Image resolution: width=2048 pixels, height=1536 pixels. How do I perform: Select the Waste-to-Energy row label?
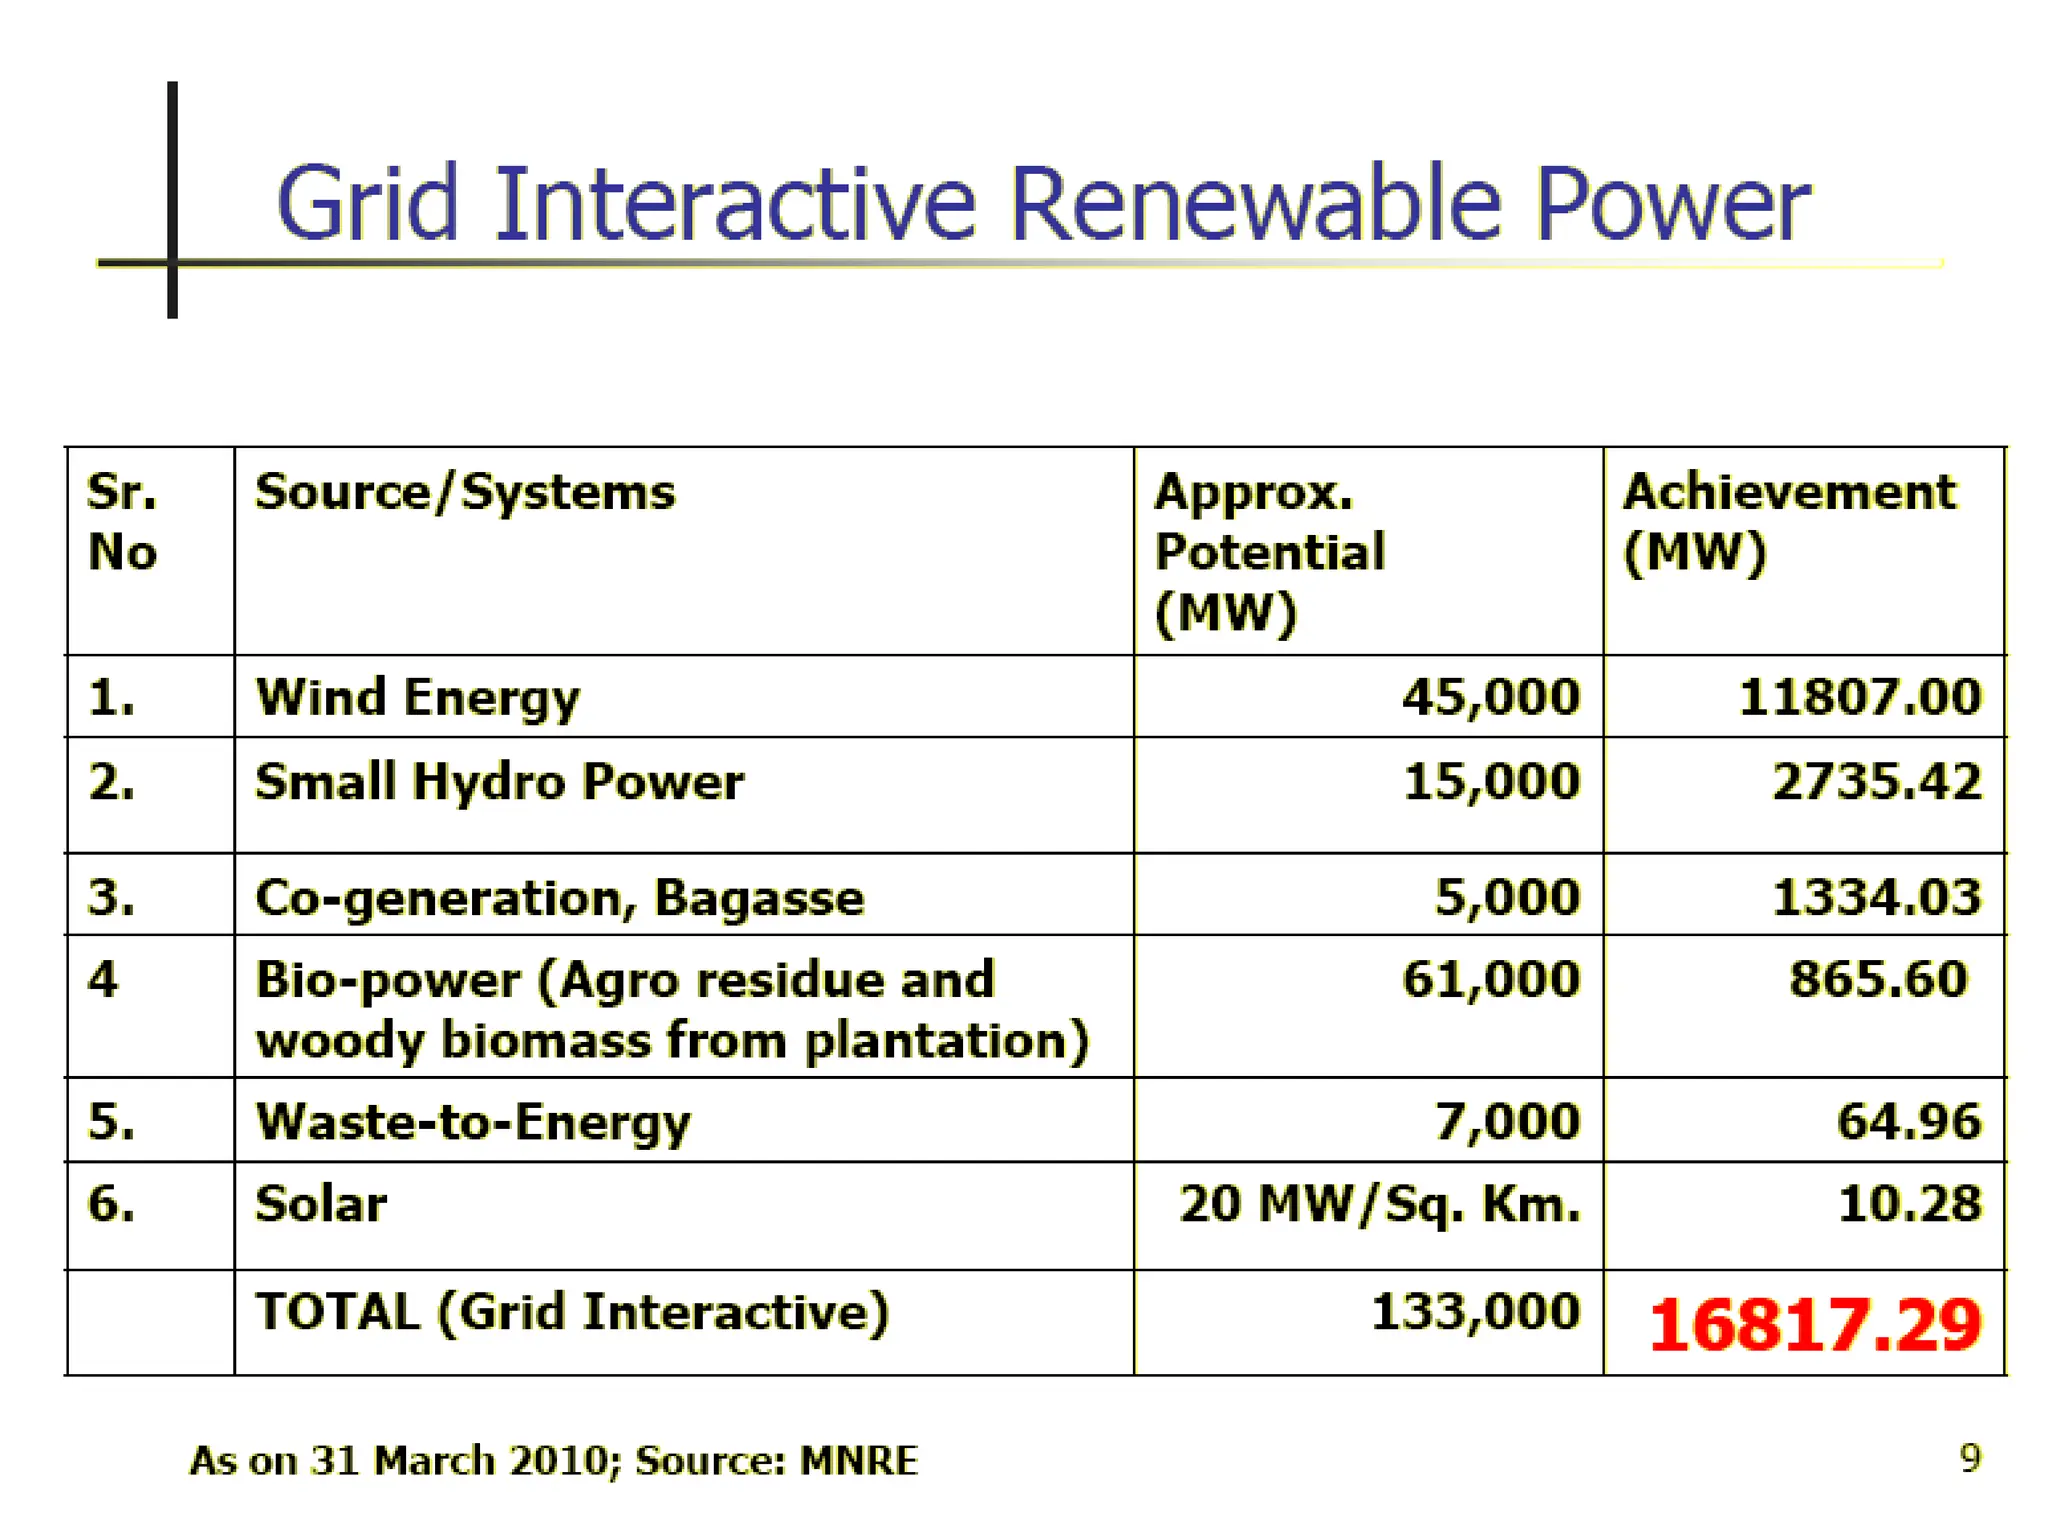tap(472, 1121)
